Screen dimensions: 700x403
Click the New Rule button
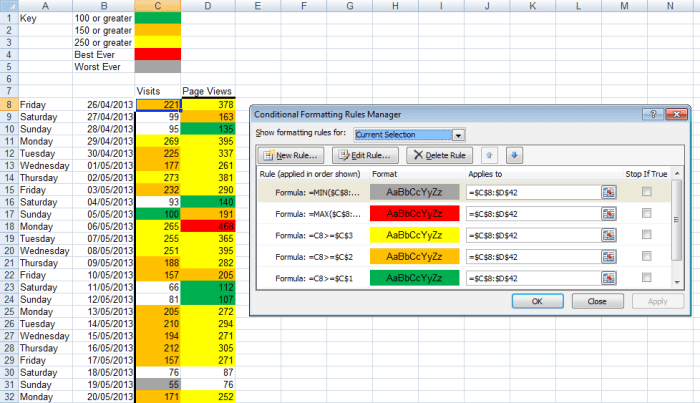click(290, 155)
